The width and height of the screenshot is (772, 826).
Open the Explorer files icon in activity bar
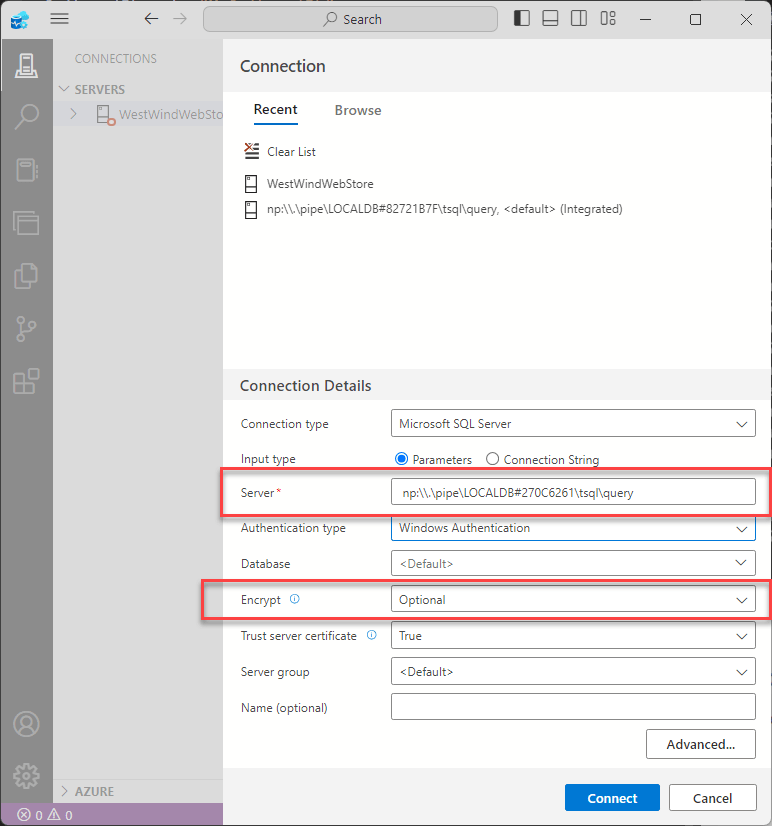click(x=26, y=276)
